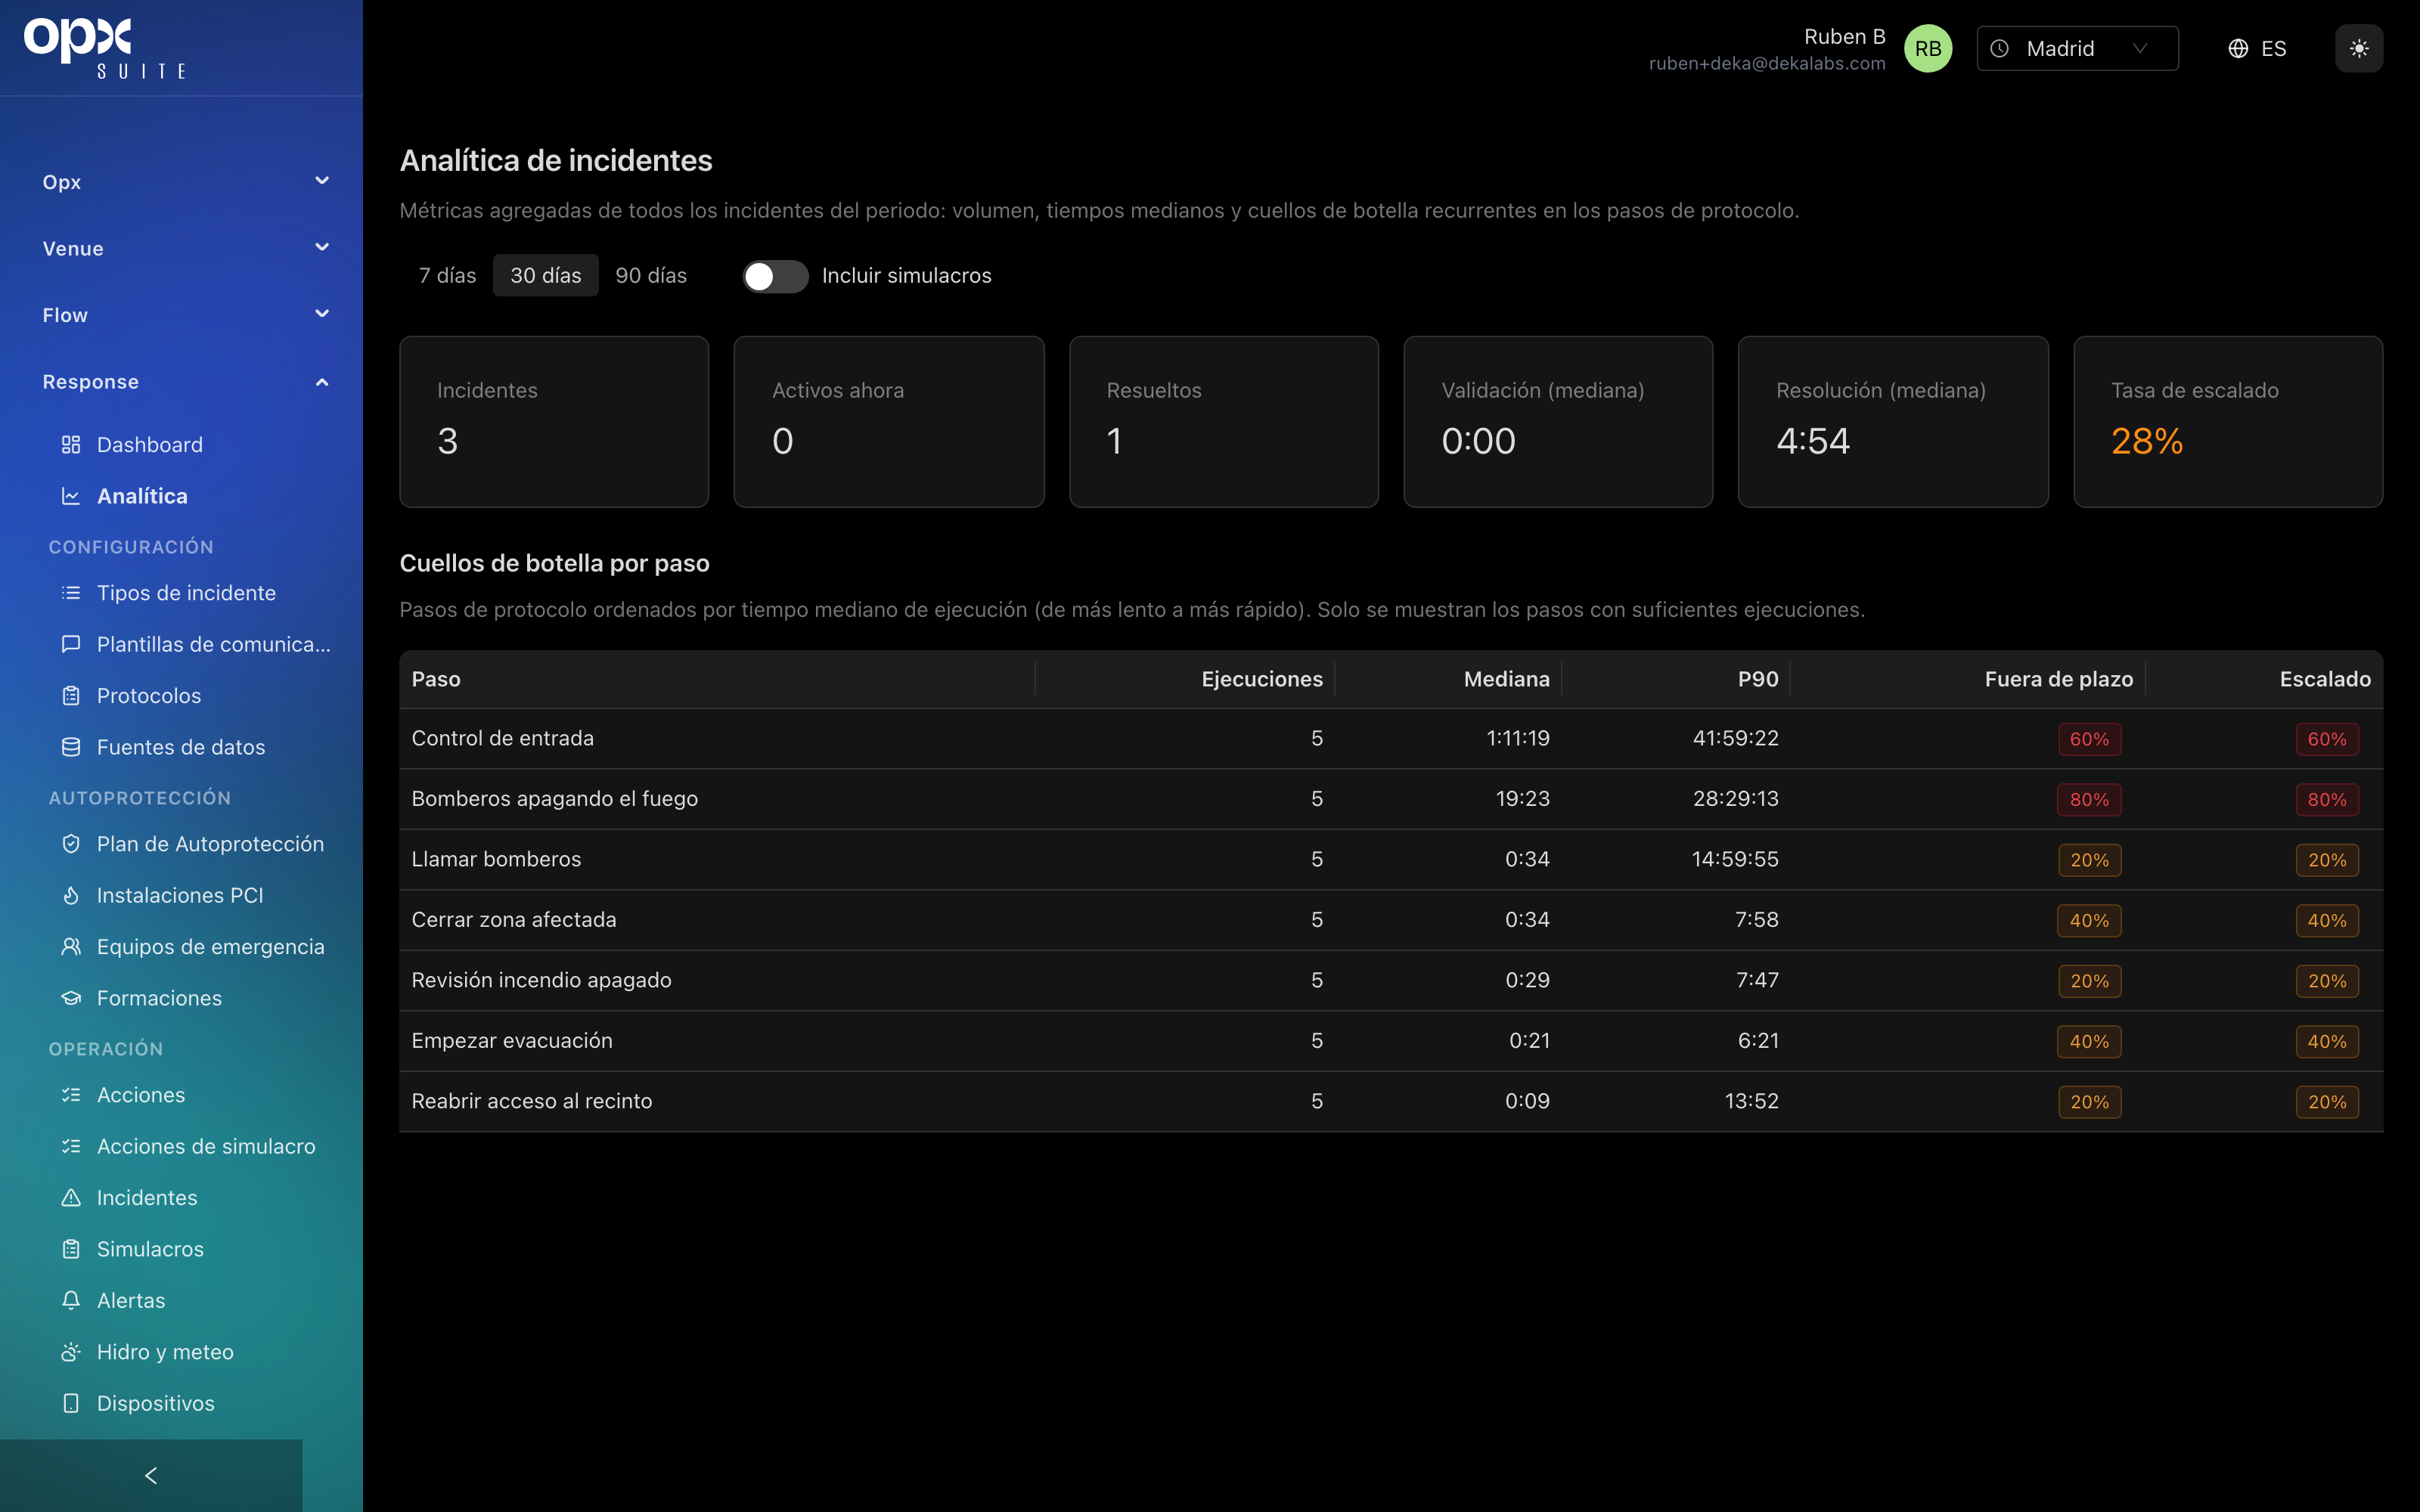Collapse the sidebar with bottom arrow
Image resolution: width=2420 pixels, height=1512 pixels.
click(151, 1476)
